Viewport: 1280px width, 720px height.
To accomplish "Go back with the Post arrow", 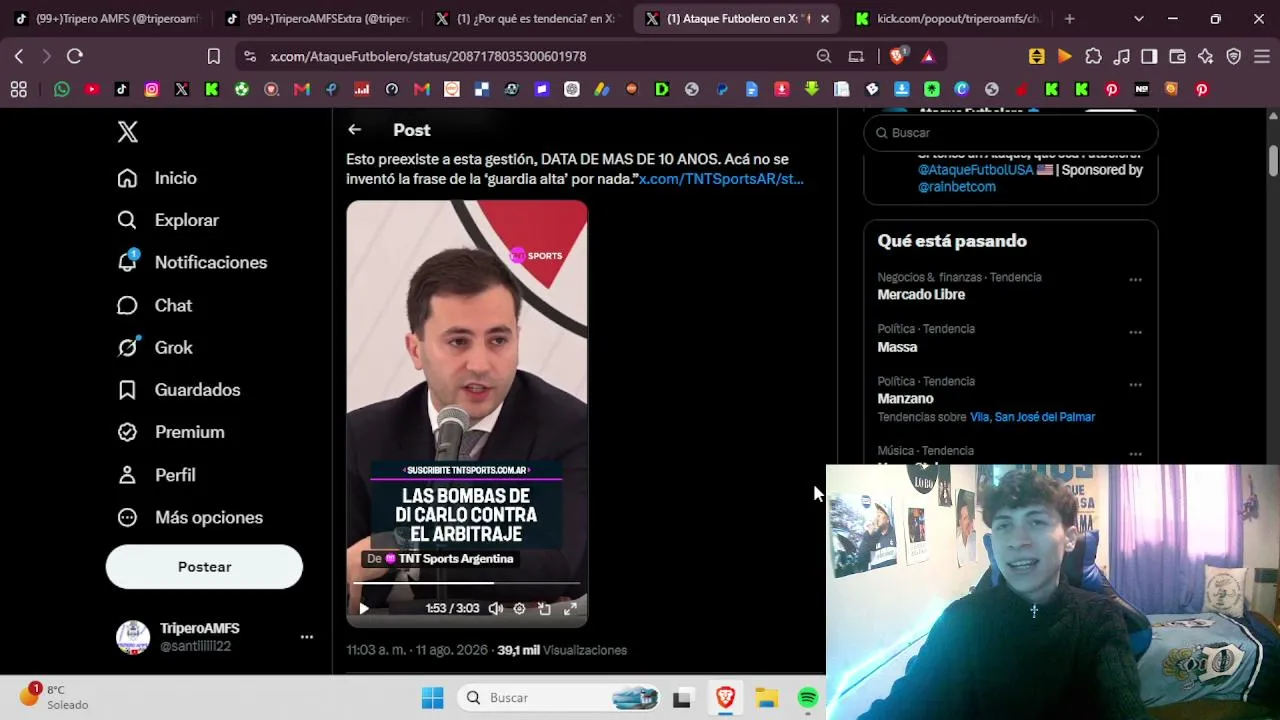I will click(355, 130).
